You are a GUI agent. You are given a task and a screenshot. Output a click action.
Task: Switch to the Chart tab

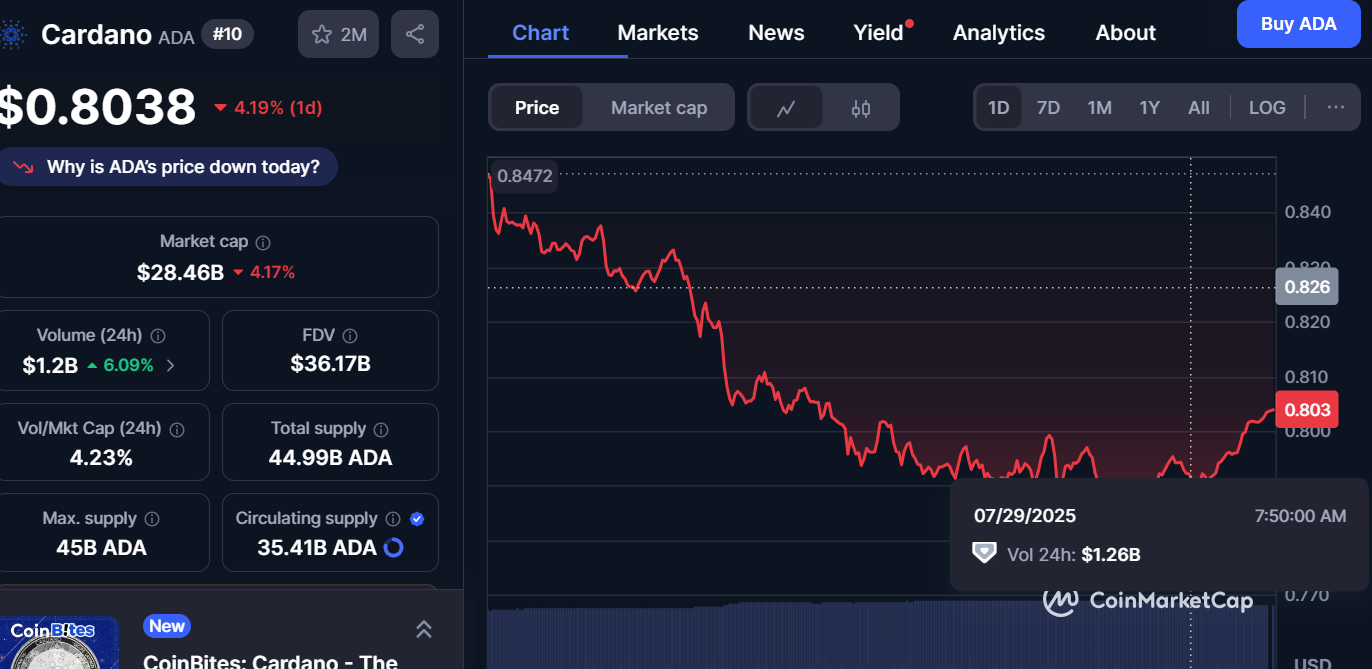541,33
